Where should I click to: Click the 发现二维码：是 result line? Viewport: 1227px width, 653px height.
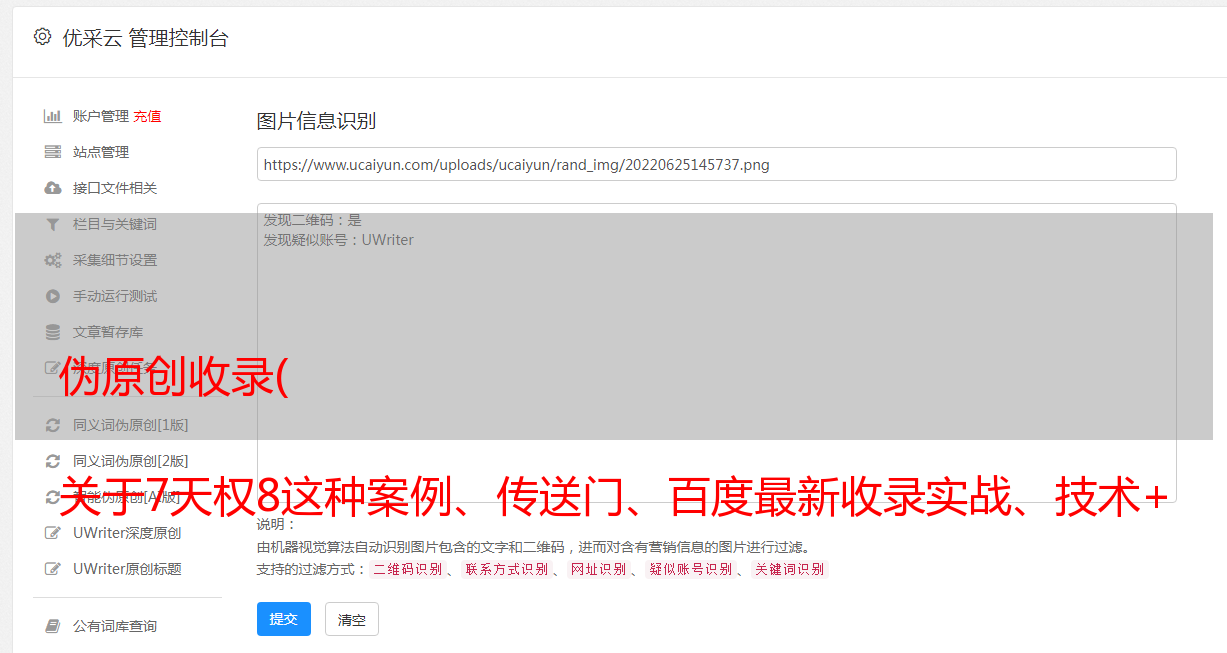point(312,220)
